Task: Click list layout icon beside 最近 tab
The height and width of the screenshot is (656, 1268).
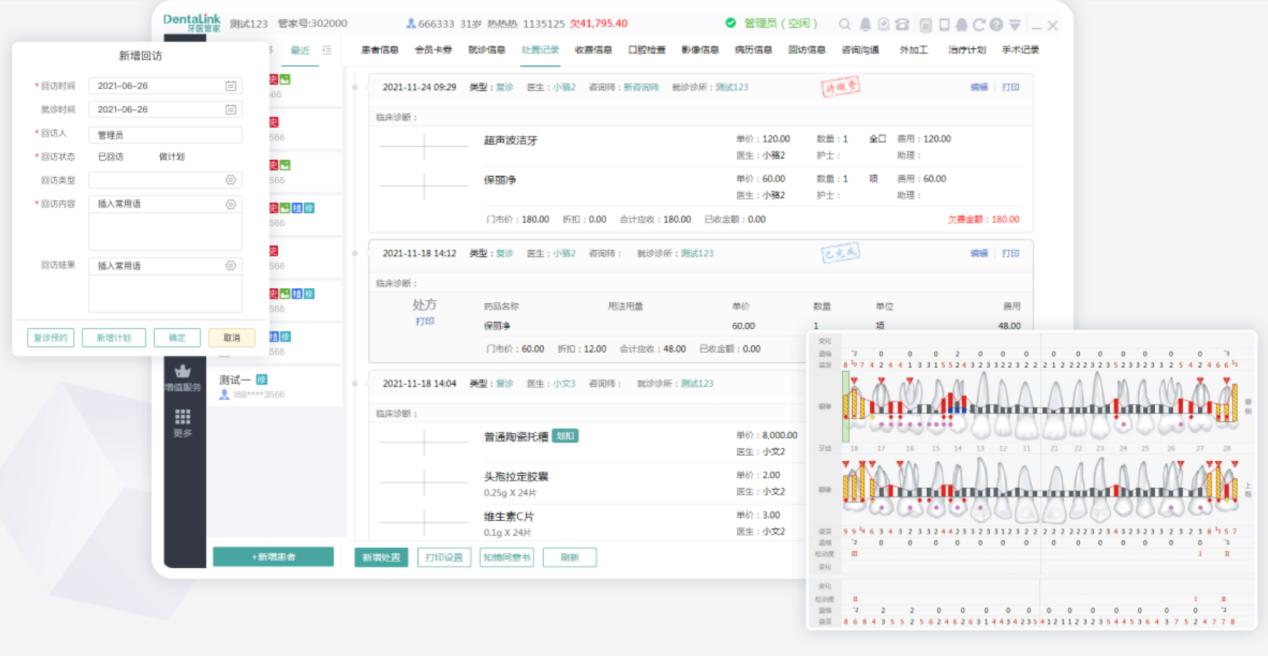Action: (x=327, y=50)
